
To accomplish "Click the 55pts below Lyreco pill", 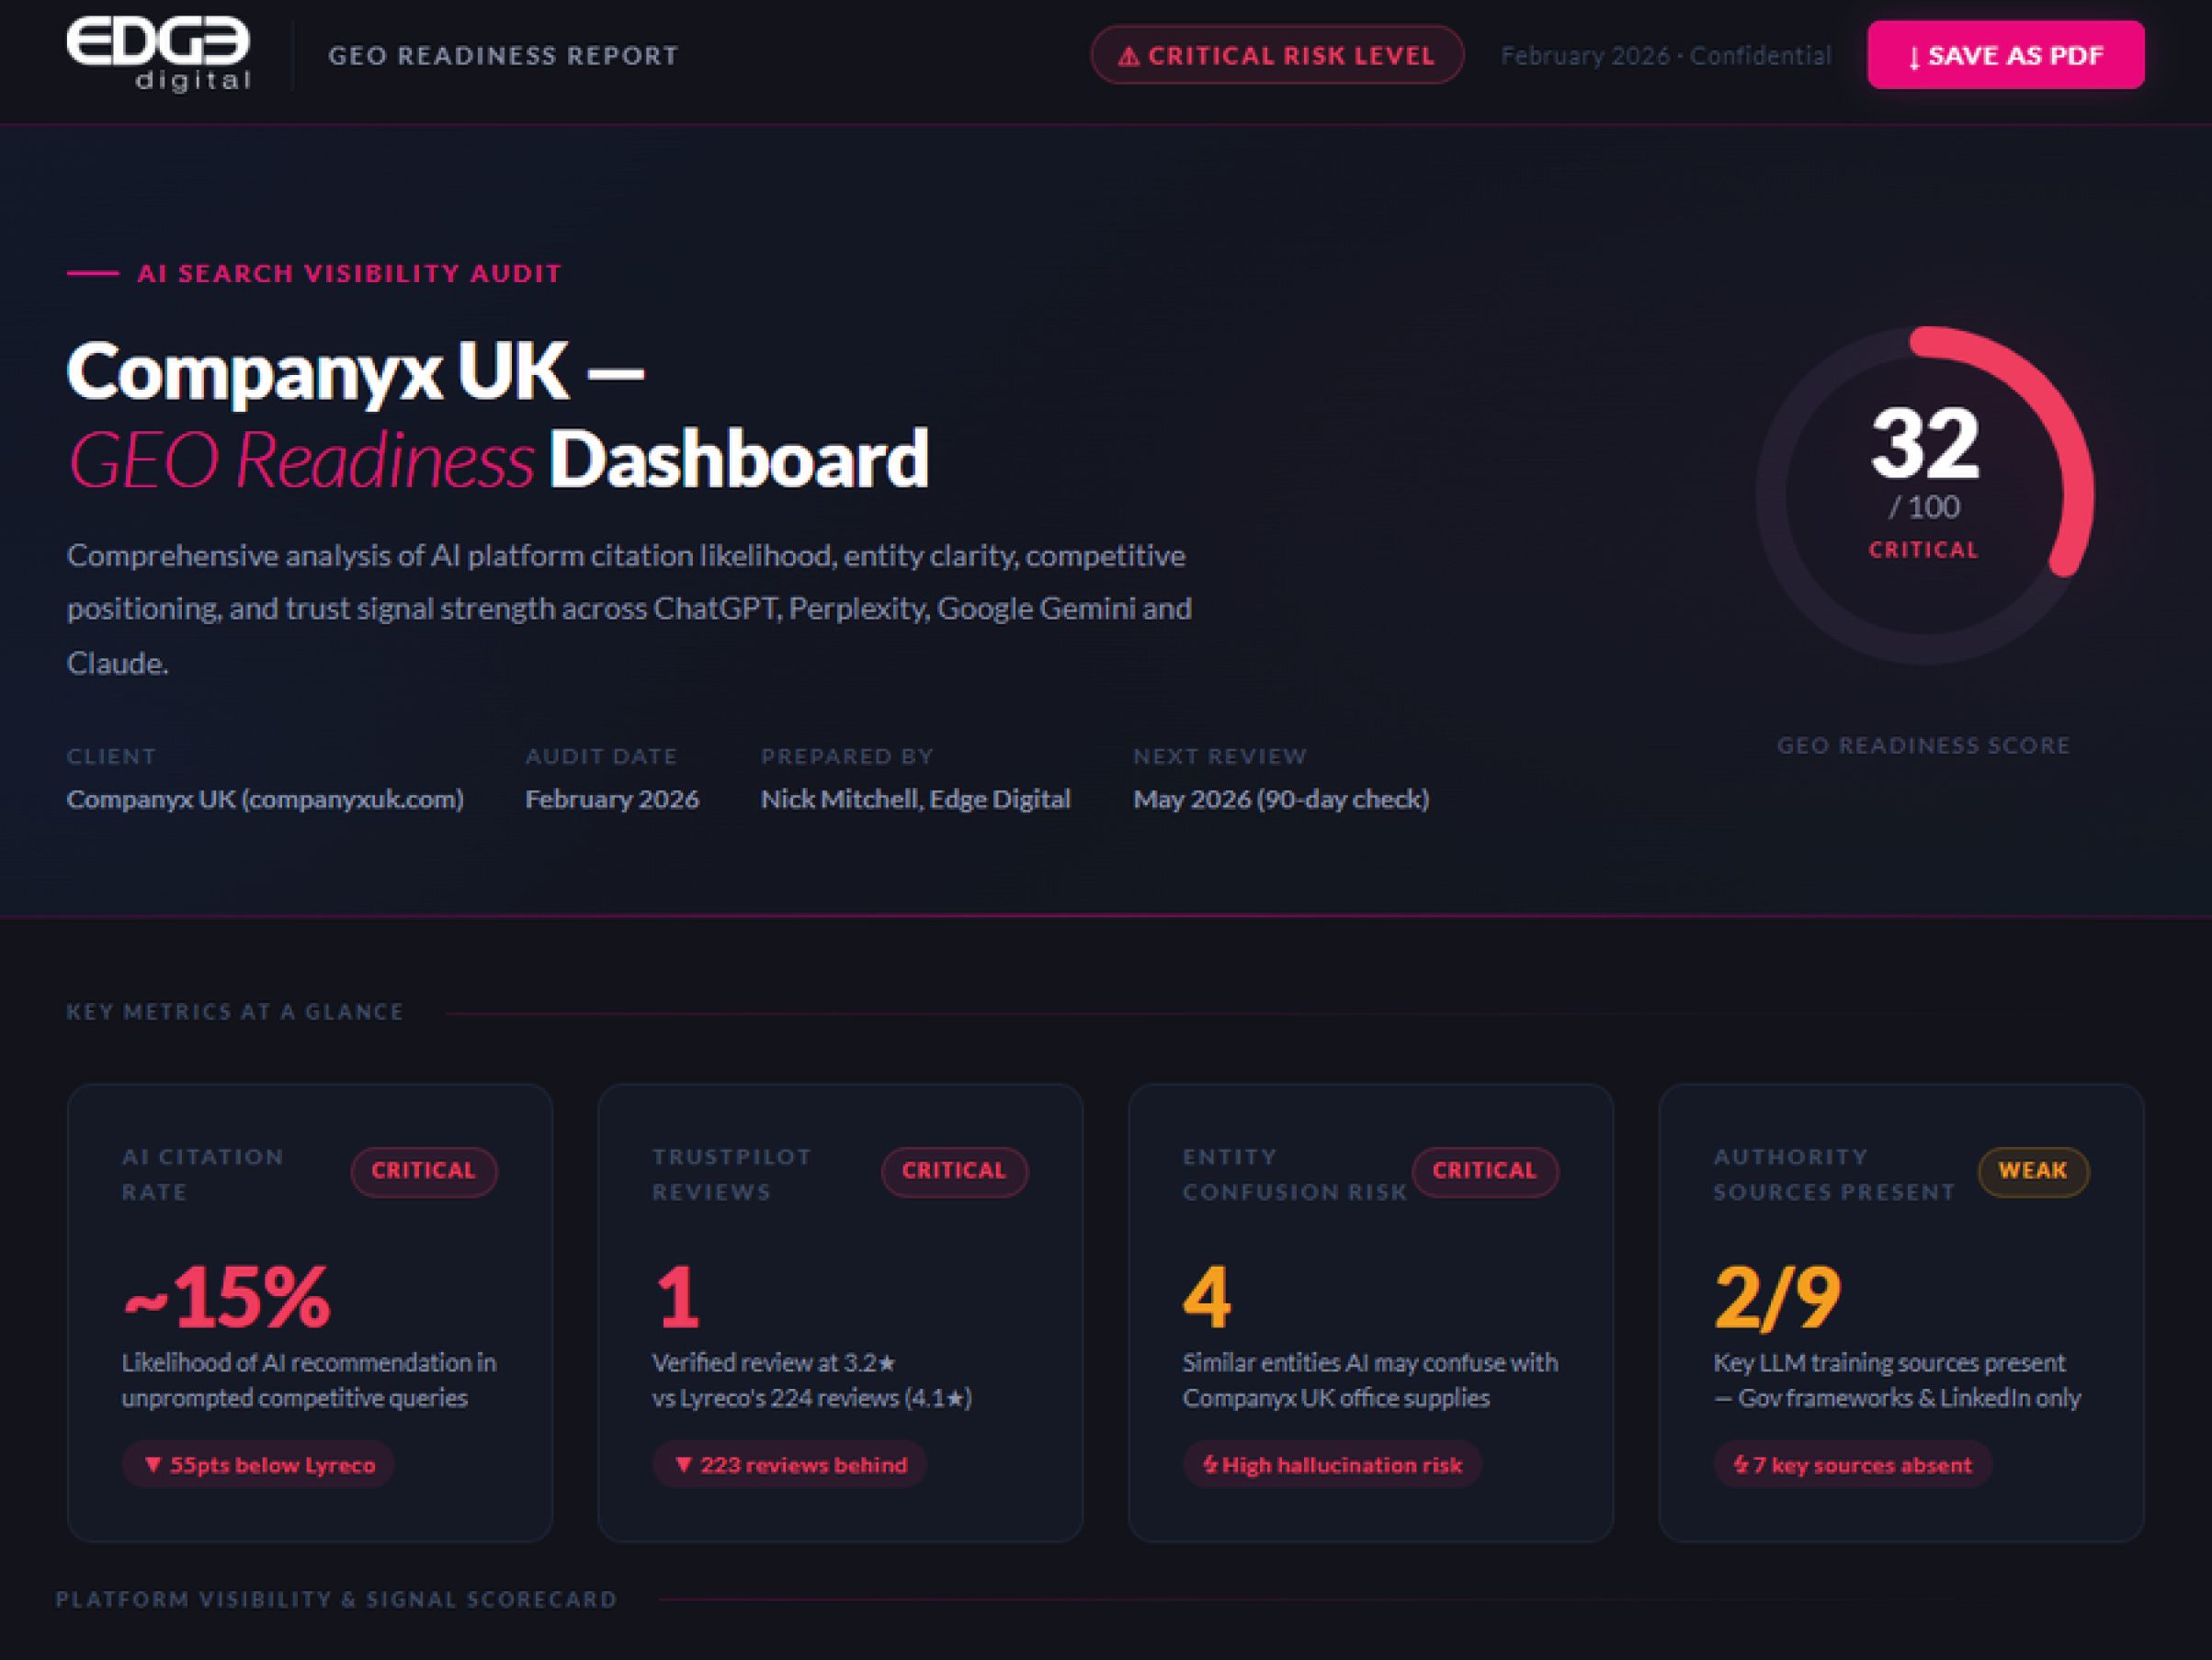I will [258, 1465].
